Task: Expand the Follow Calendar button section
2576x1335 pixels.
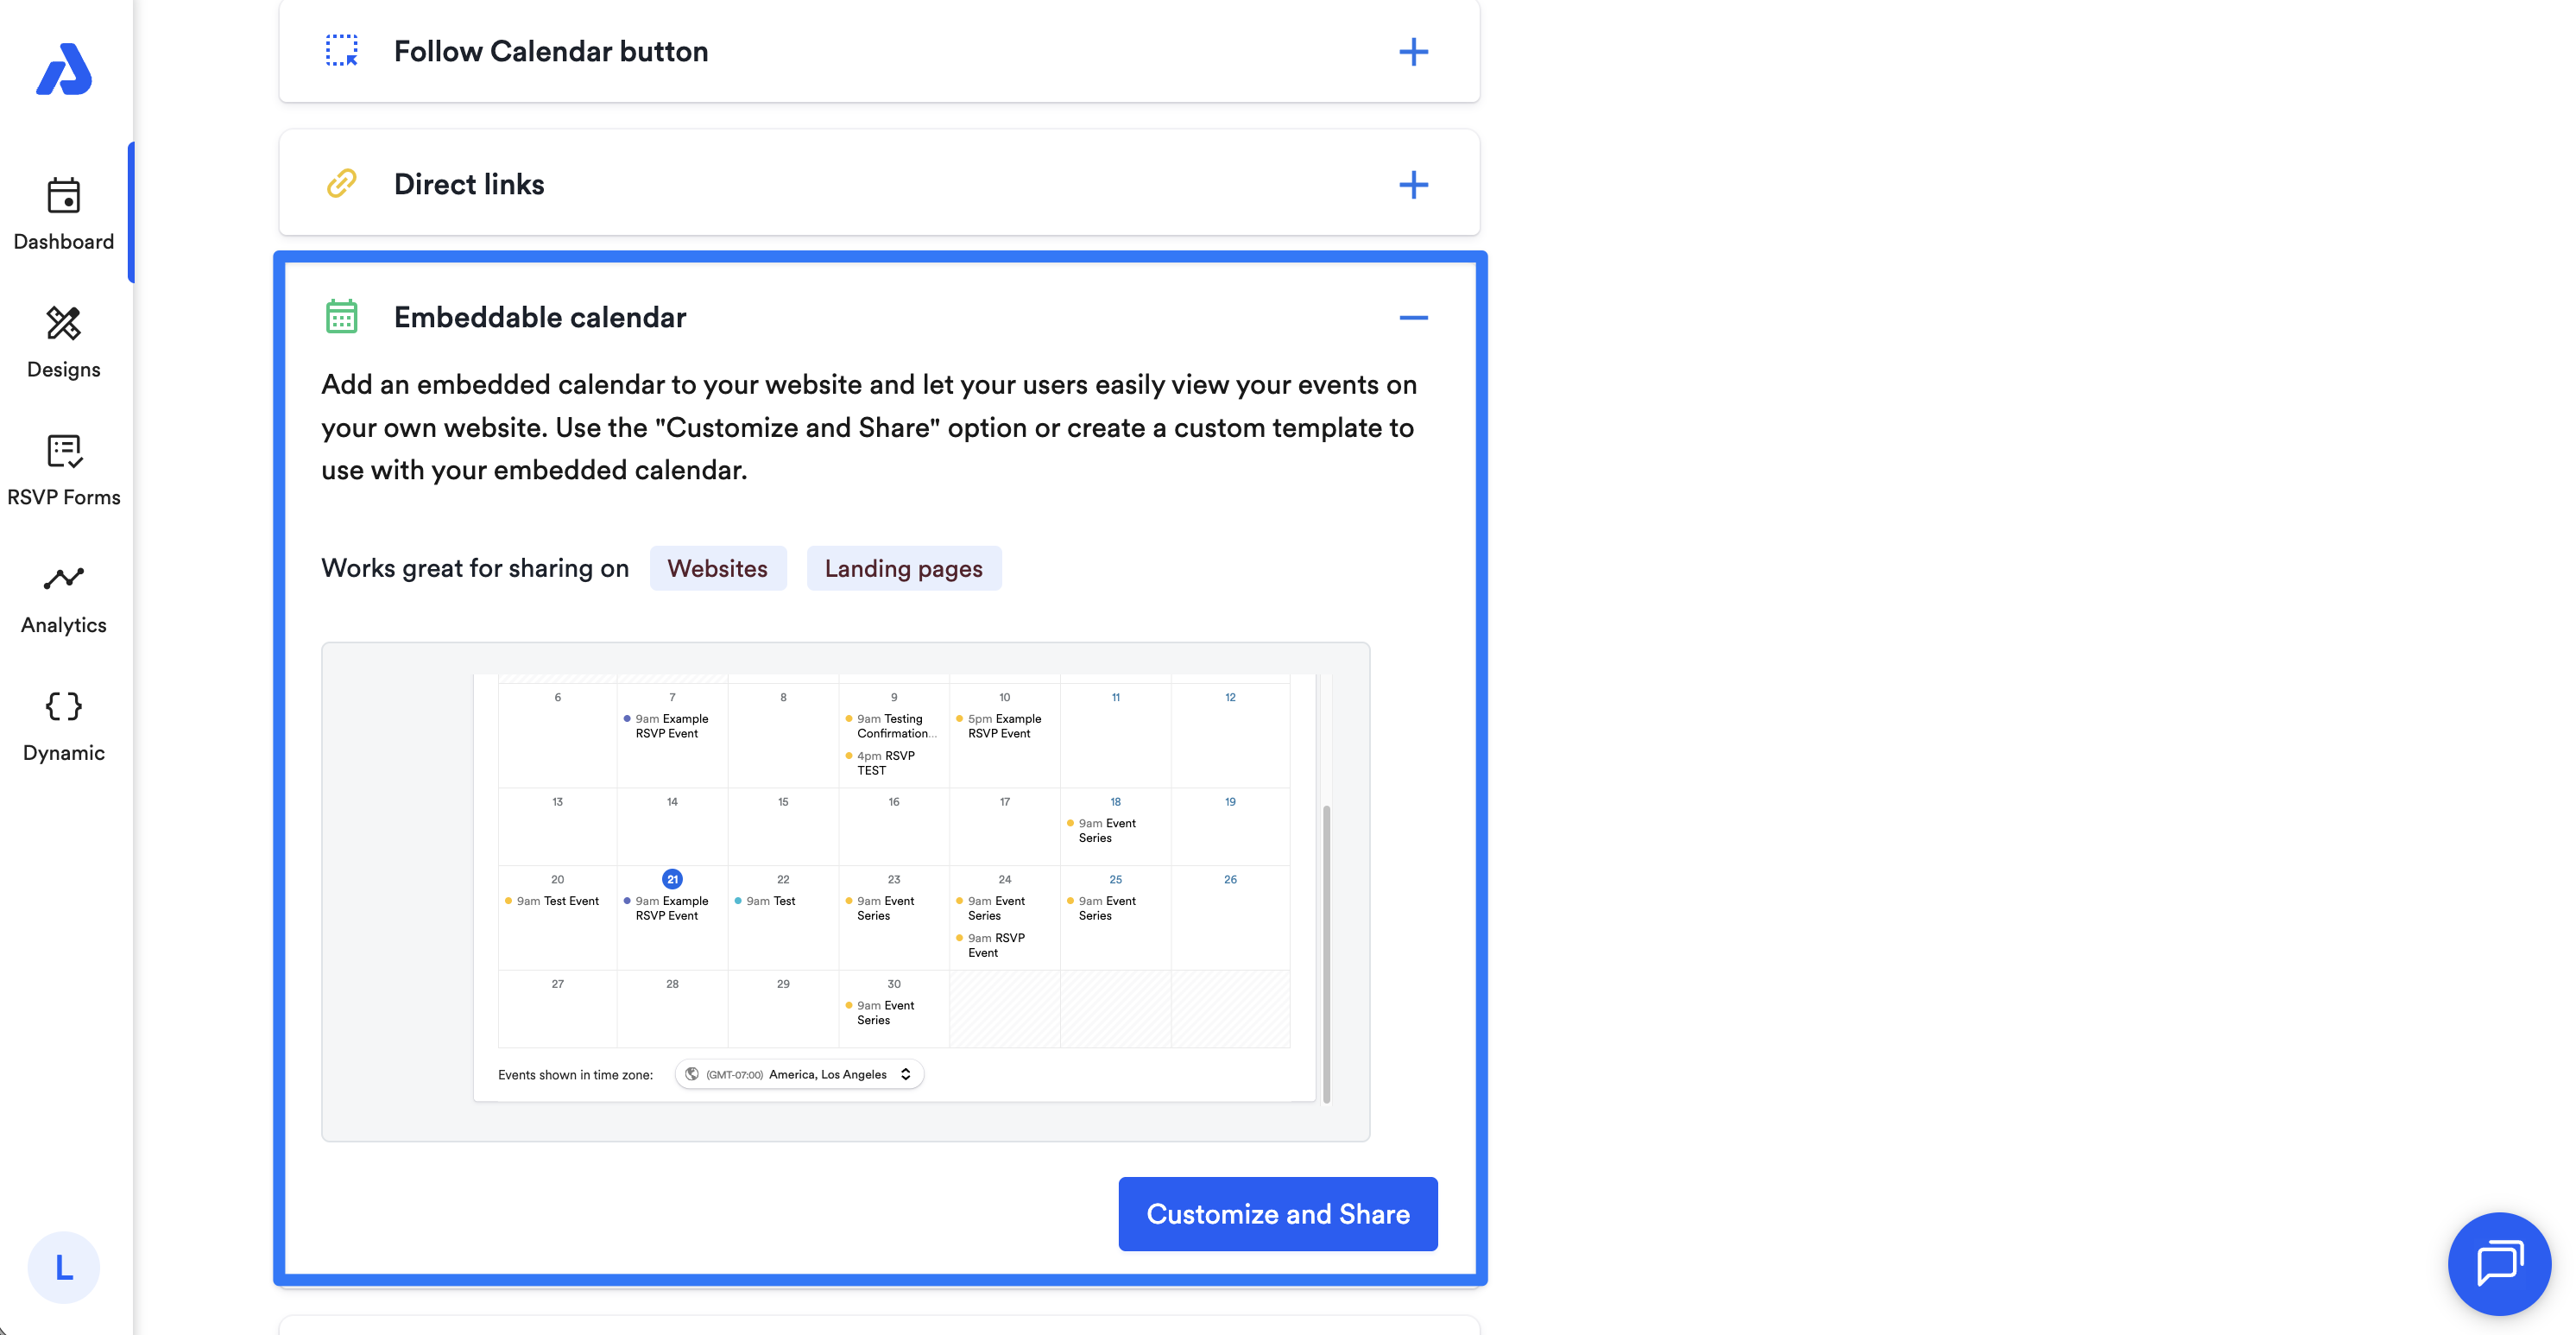Action: (1412, 52)
